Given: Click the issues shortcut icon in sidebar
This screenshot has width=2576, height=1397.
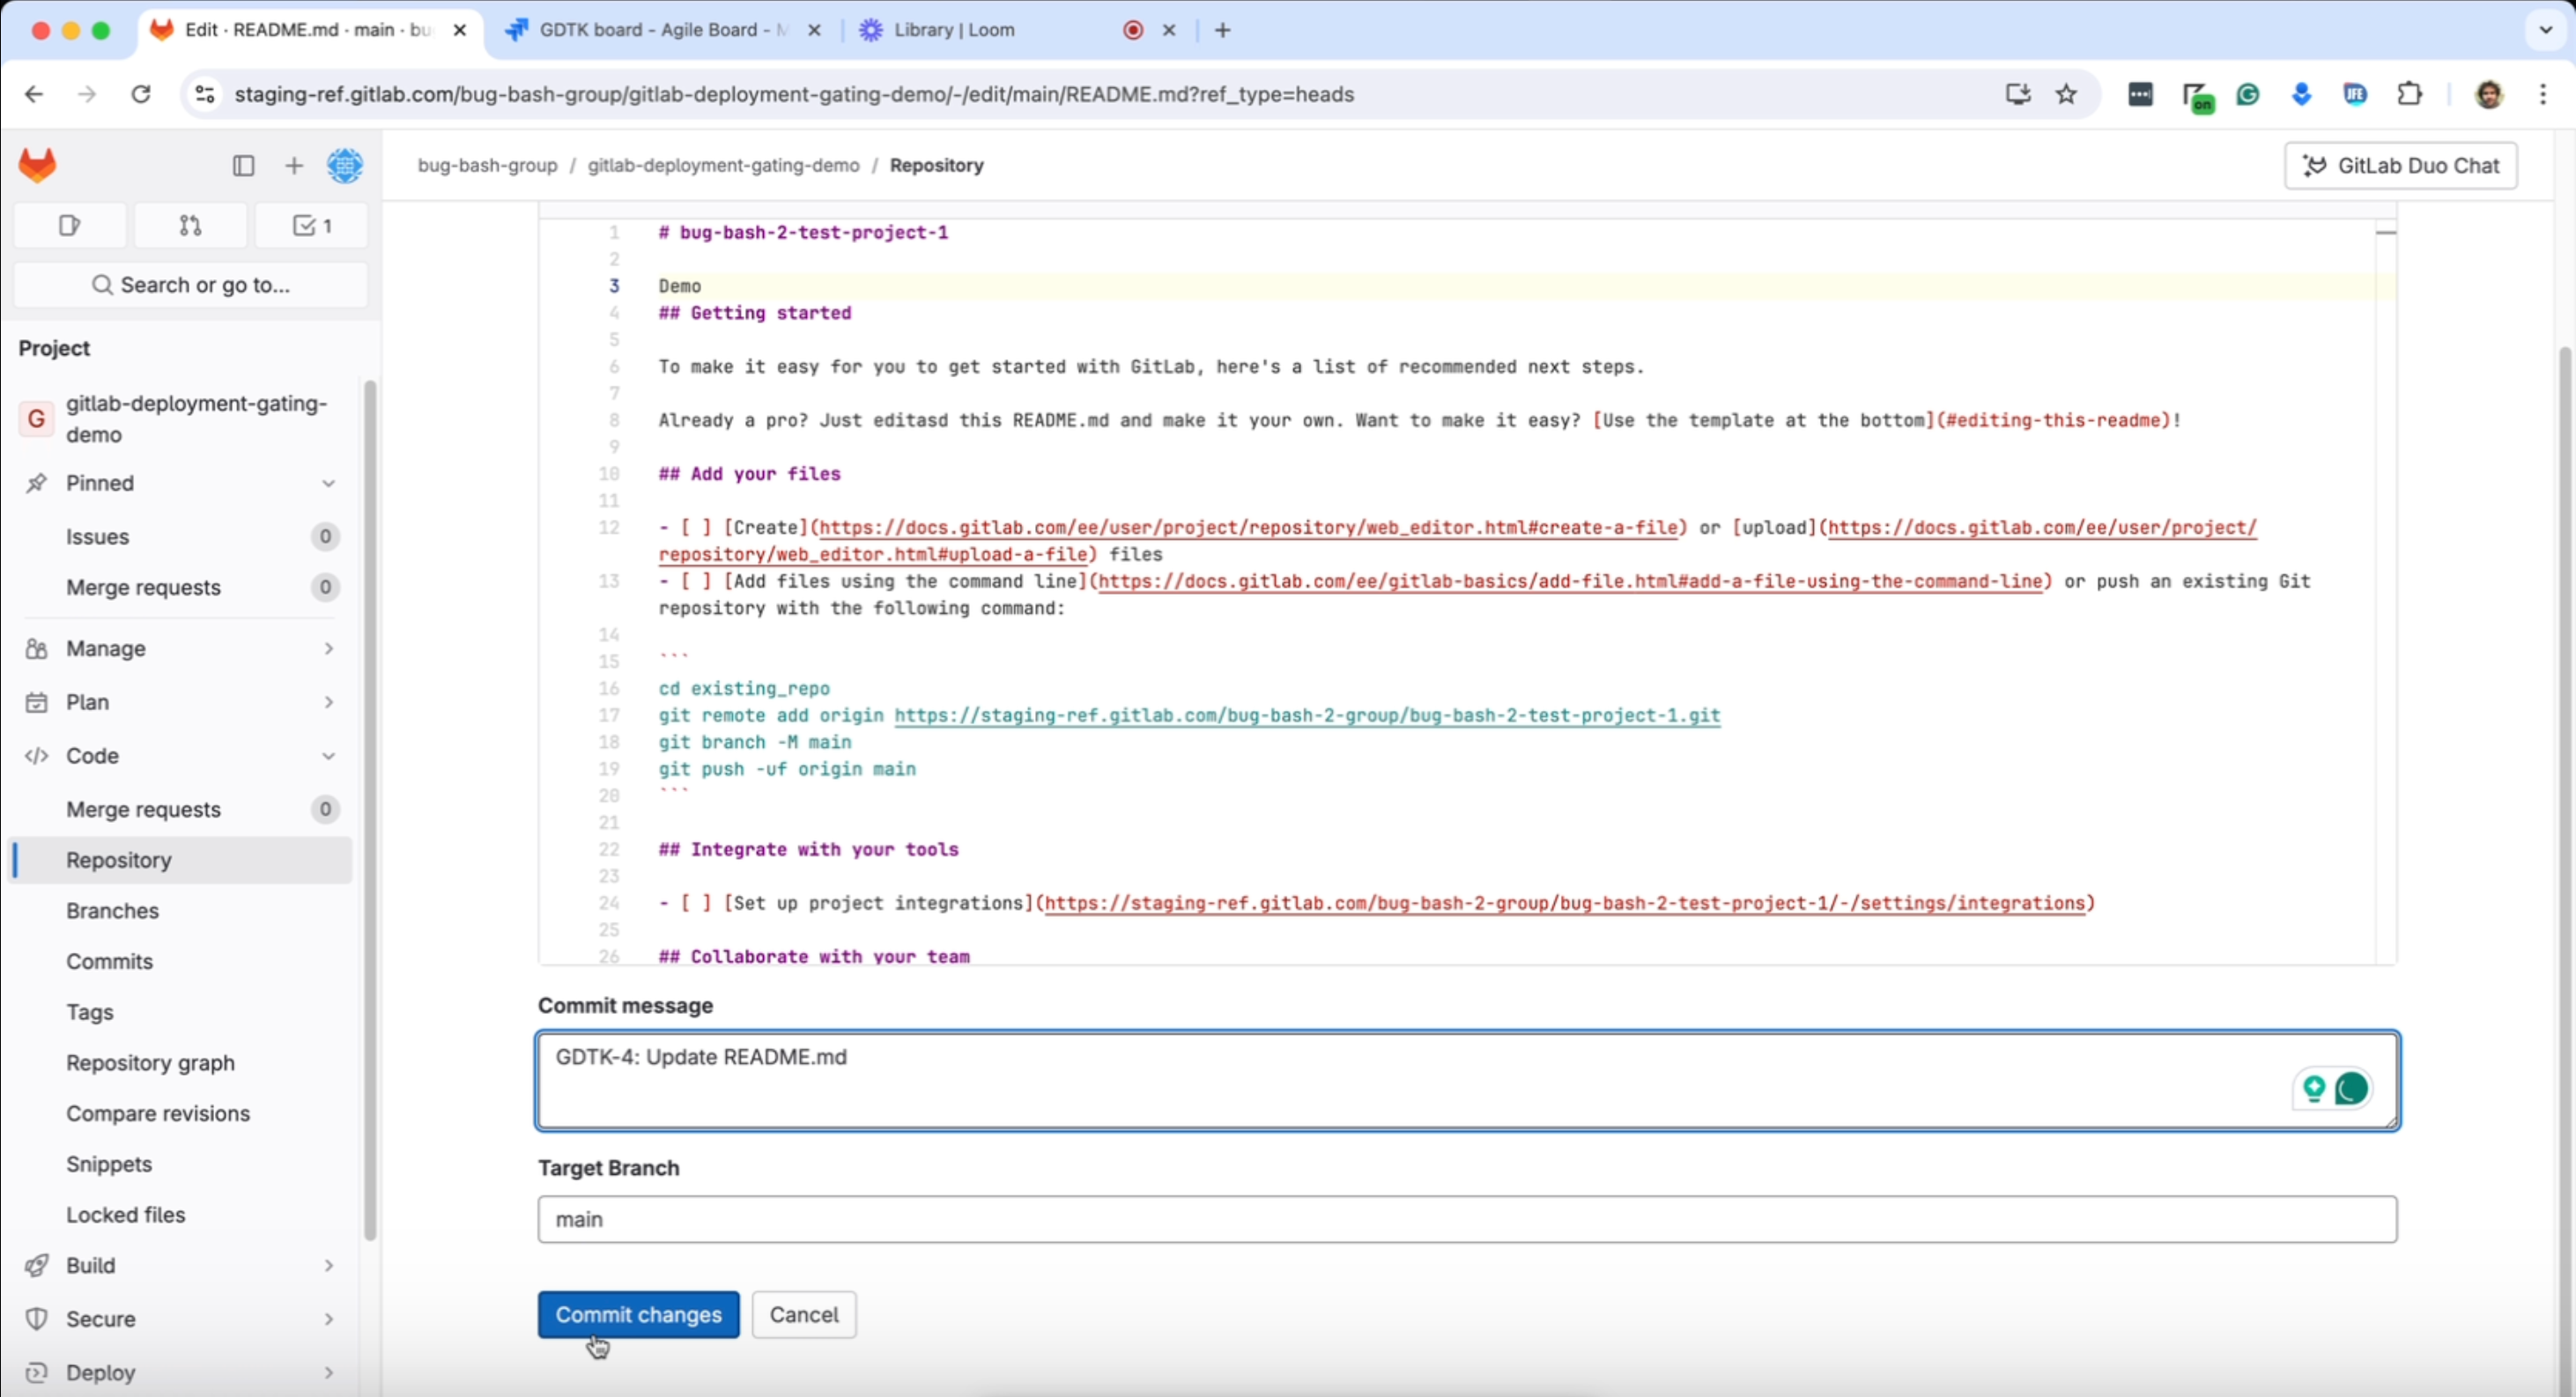Looking at the screenshot, I should click(69, 225).
